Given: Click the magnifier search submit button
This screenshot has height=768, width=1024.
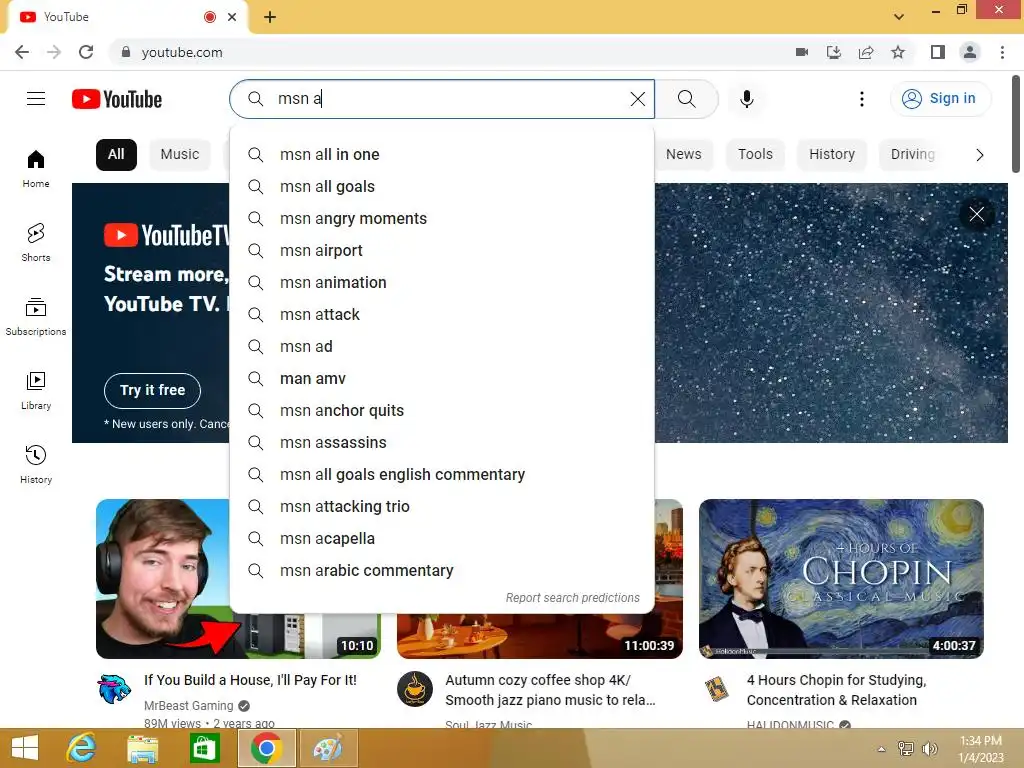Looking at the screenshot, I should pos(686,99).
